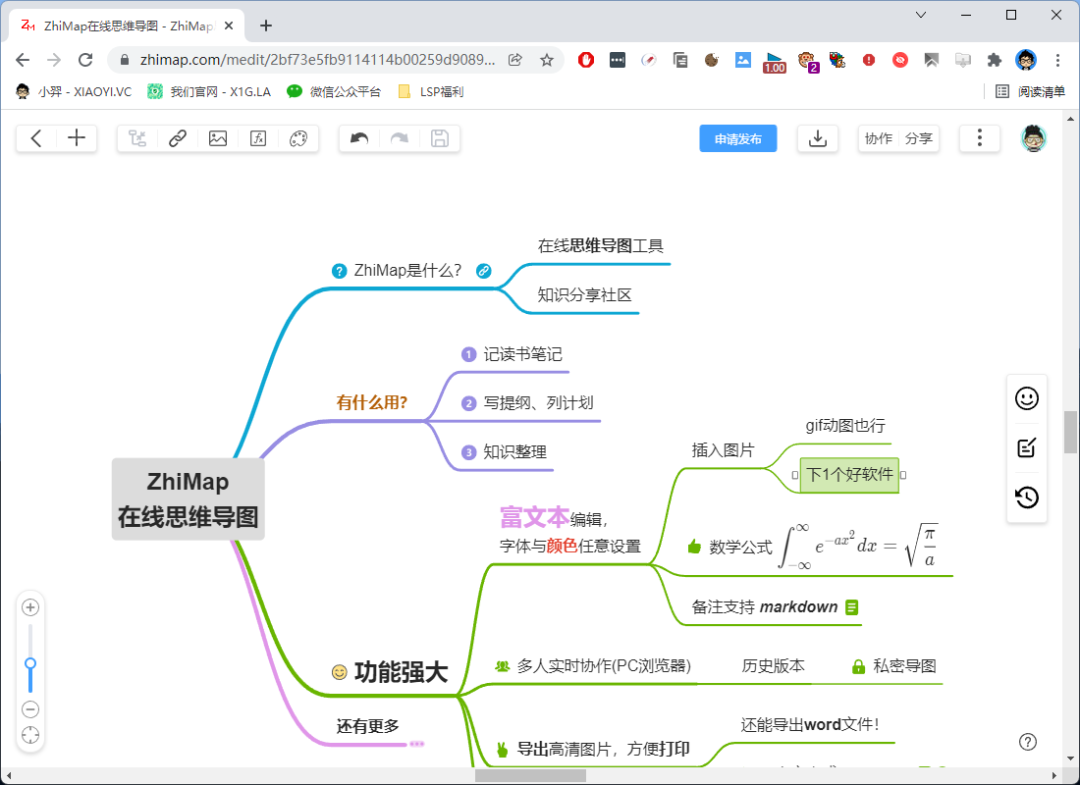Open the note editing sidebar icon
The image size is (1080, 785).
click(1026, 448)
